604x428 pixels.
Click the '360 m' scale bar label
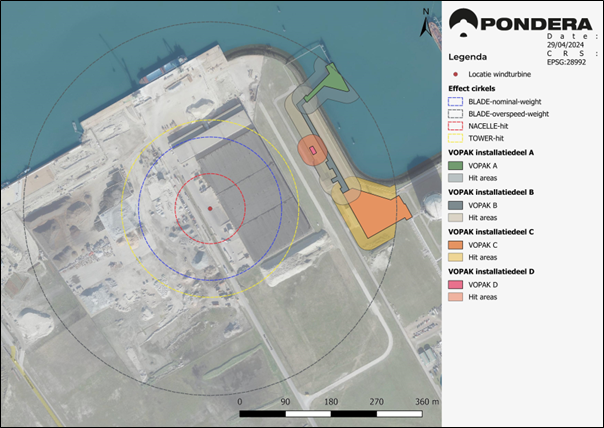tap(427, 402)
